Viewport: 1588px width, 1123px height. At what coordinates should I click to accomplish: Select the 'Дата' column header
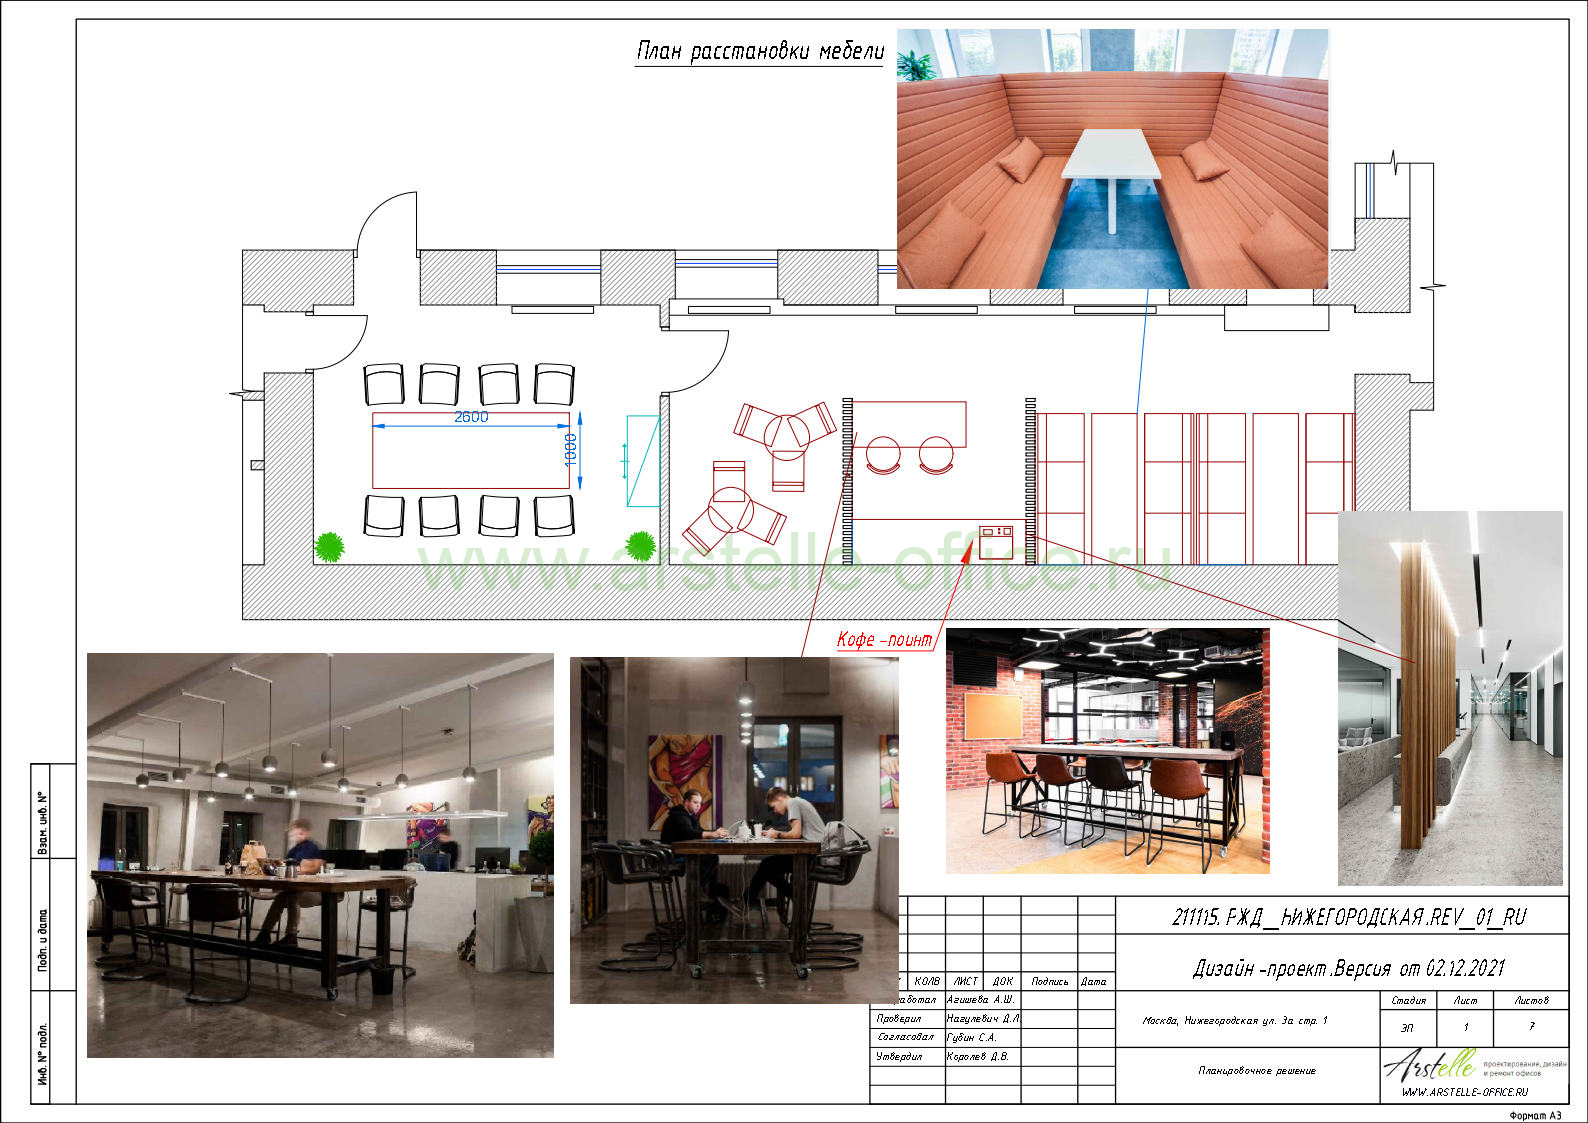(1095, 982)
